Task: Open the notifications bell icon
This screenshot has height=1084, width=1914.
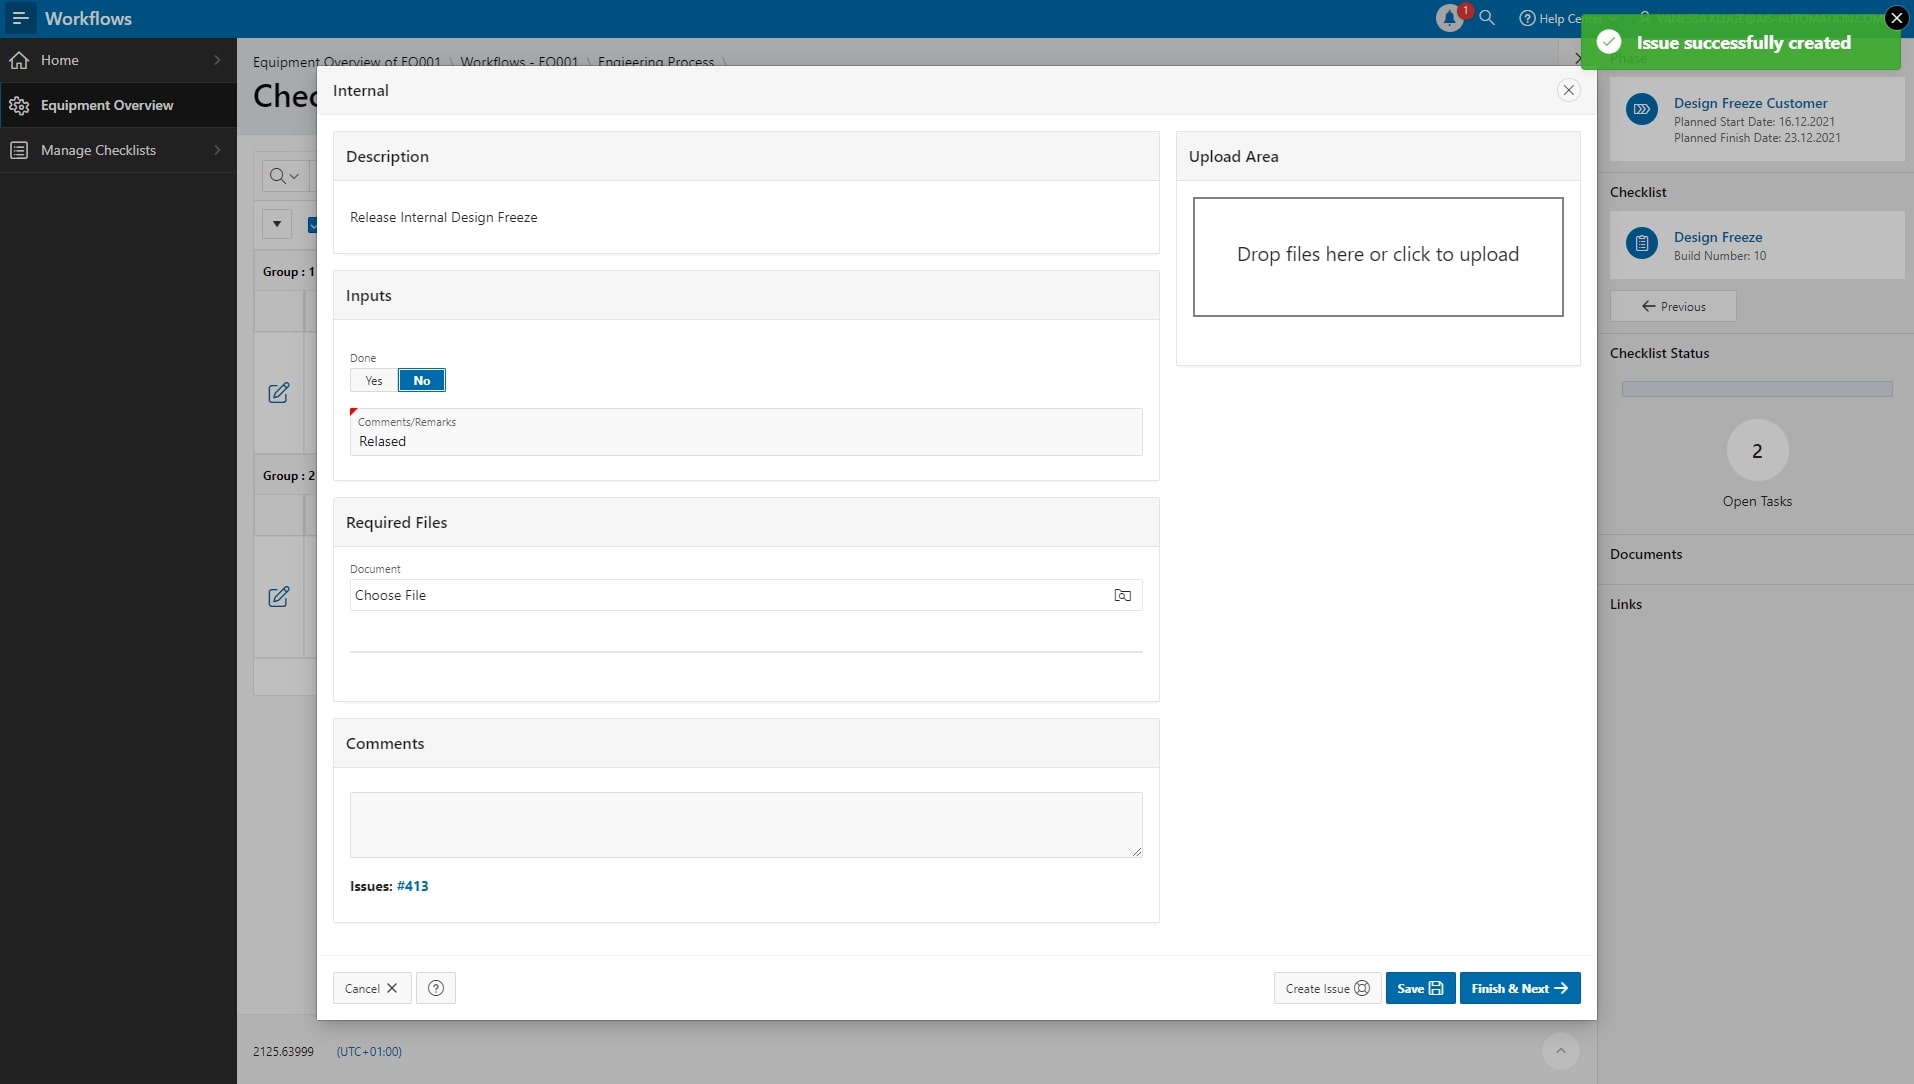Action: click(1449, 18)
